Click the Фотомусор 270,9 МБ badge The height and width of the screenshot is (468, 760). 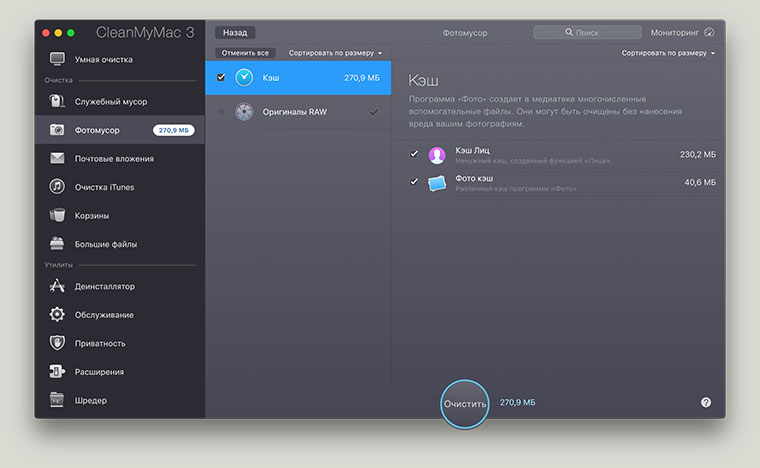[x=174, y=130]
